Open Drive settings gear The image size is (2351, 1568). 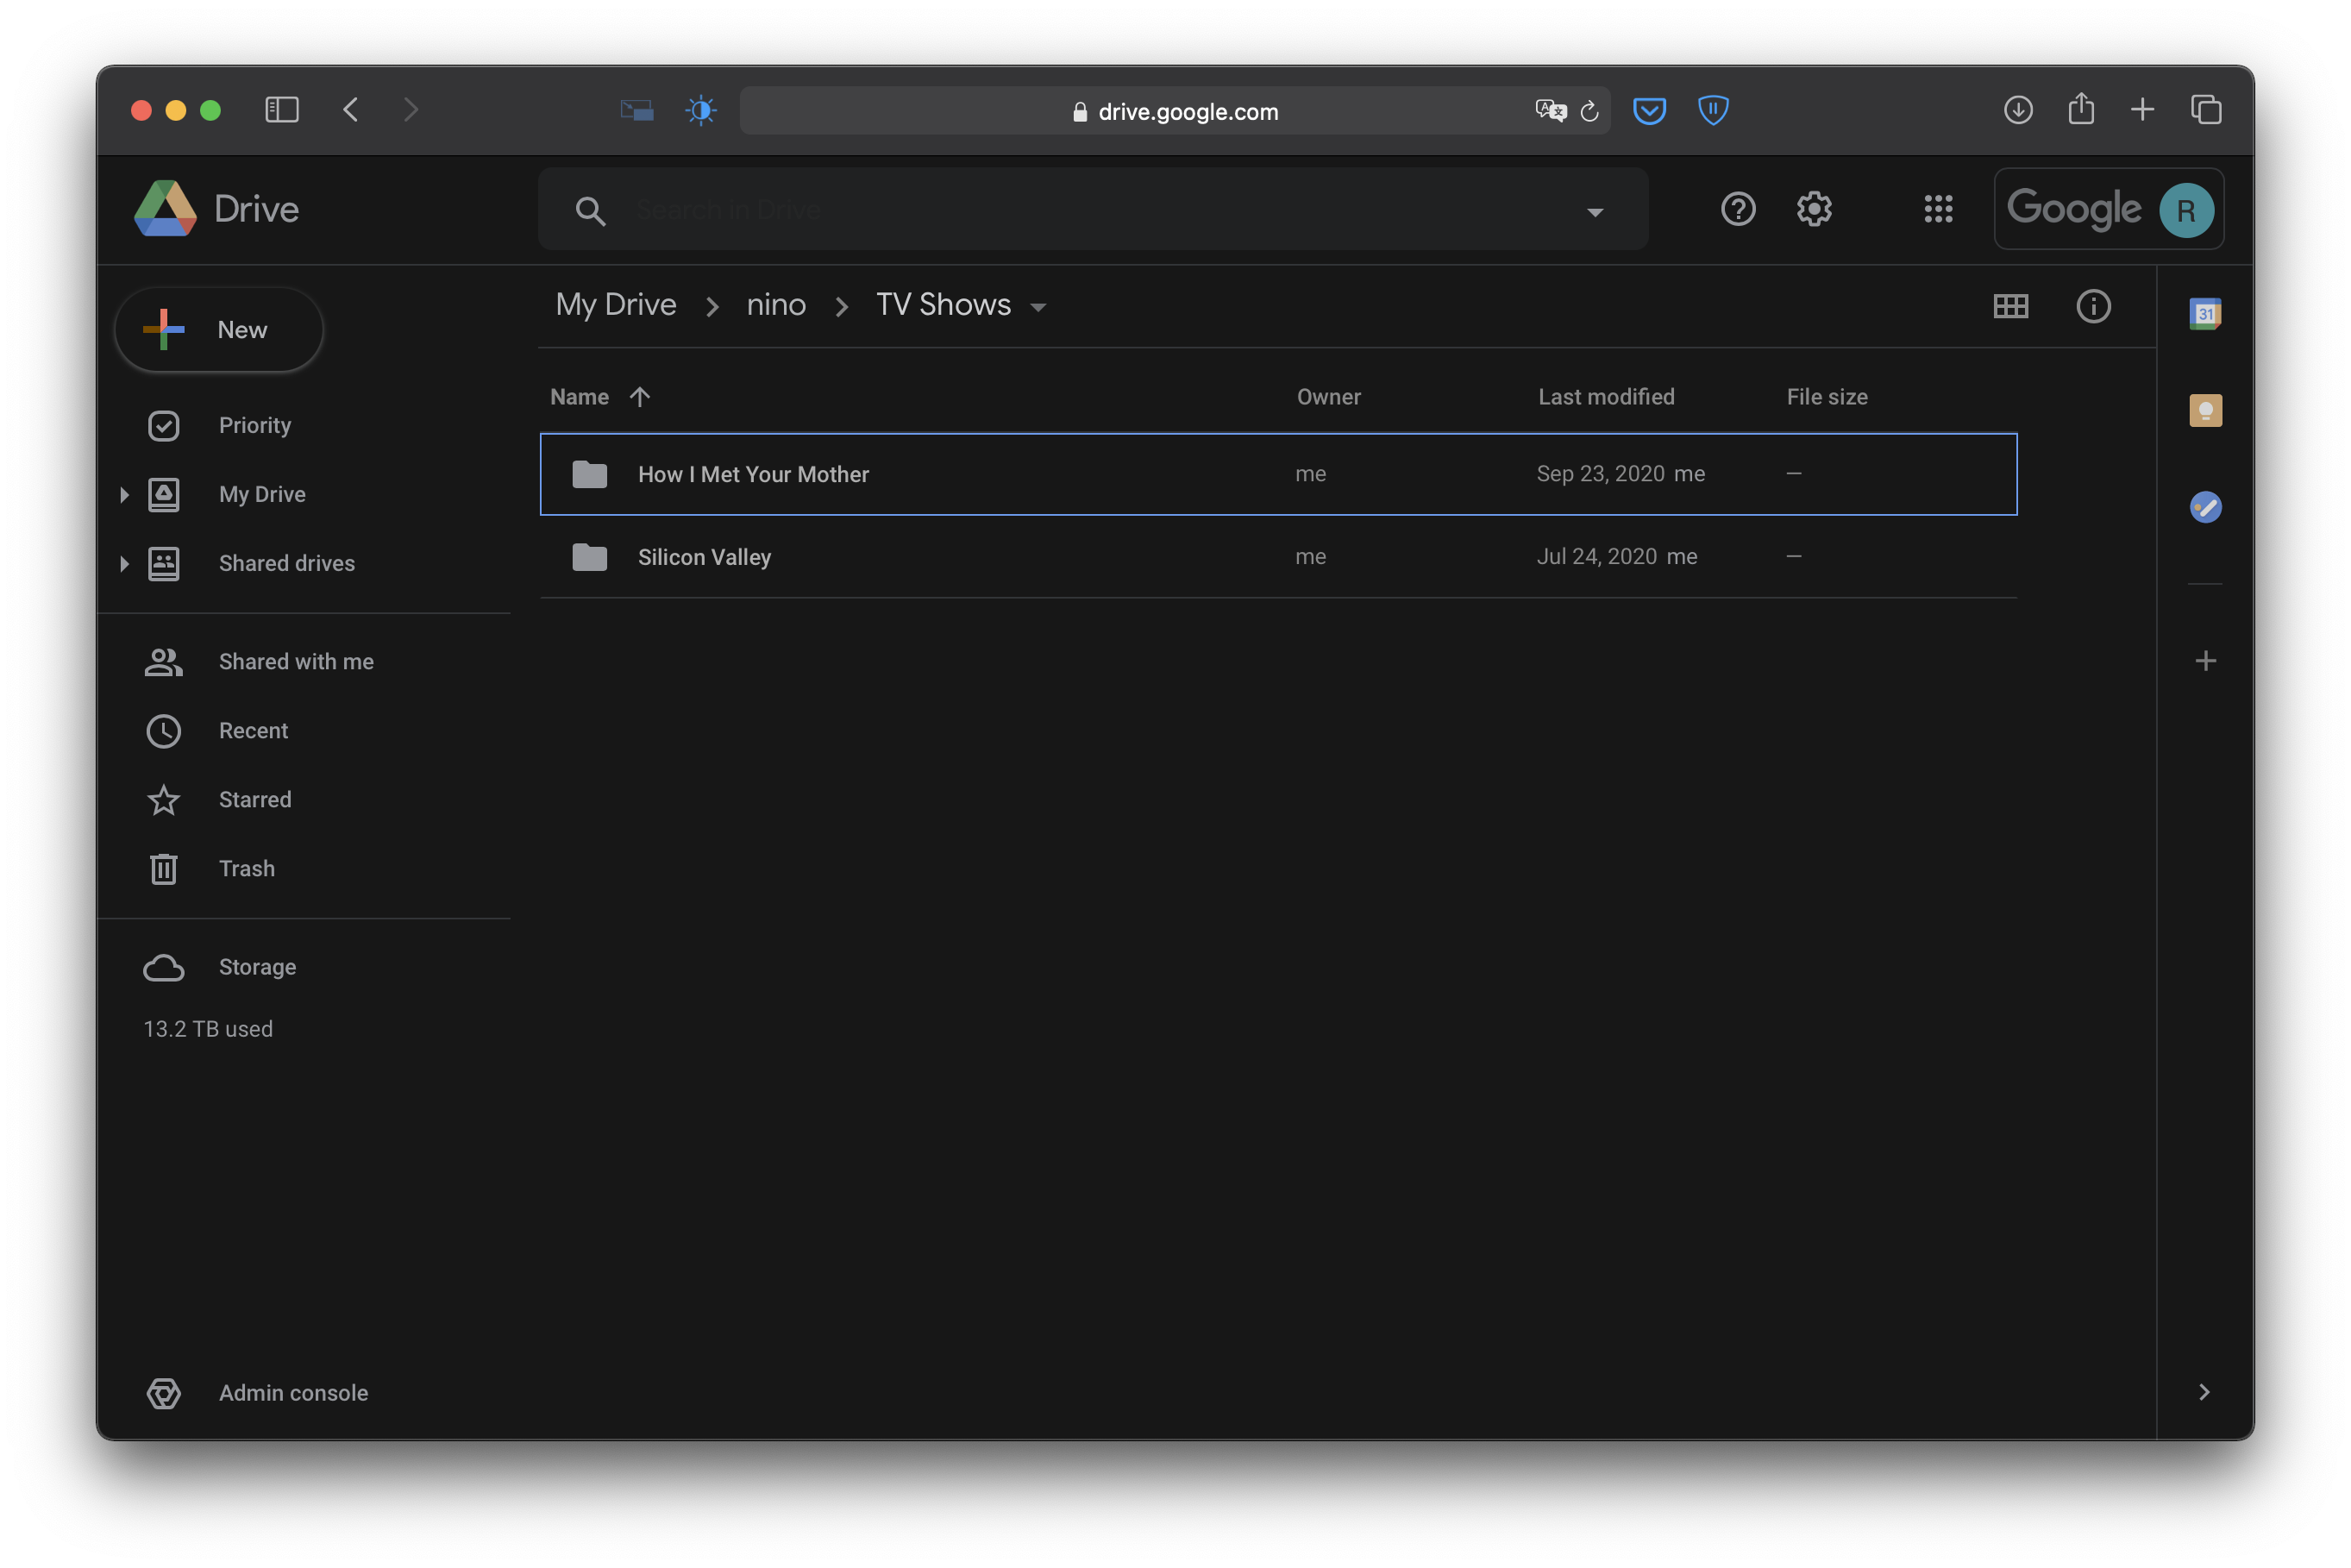pyautogui.click(x=1814, y=209)
